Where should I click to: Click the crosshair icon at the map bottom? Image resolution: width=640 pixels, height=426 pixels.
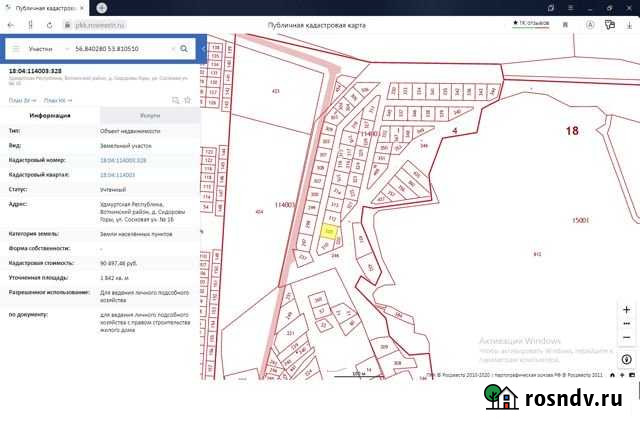pos(622,375)
